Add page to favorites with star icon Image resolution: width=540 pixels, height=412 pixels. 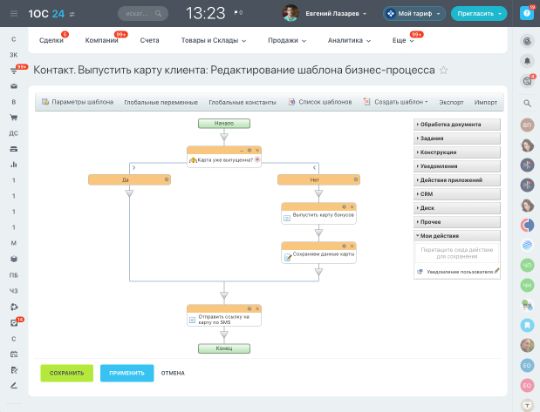tap(444, 70)
